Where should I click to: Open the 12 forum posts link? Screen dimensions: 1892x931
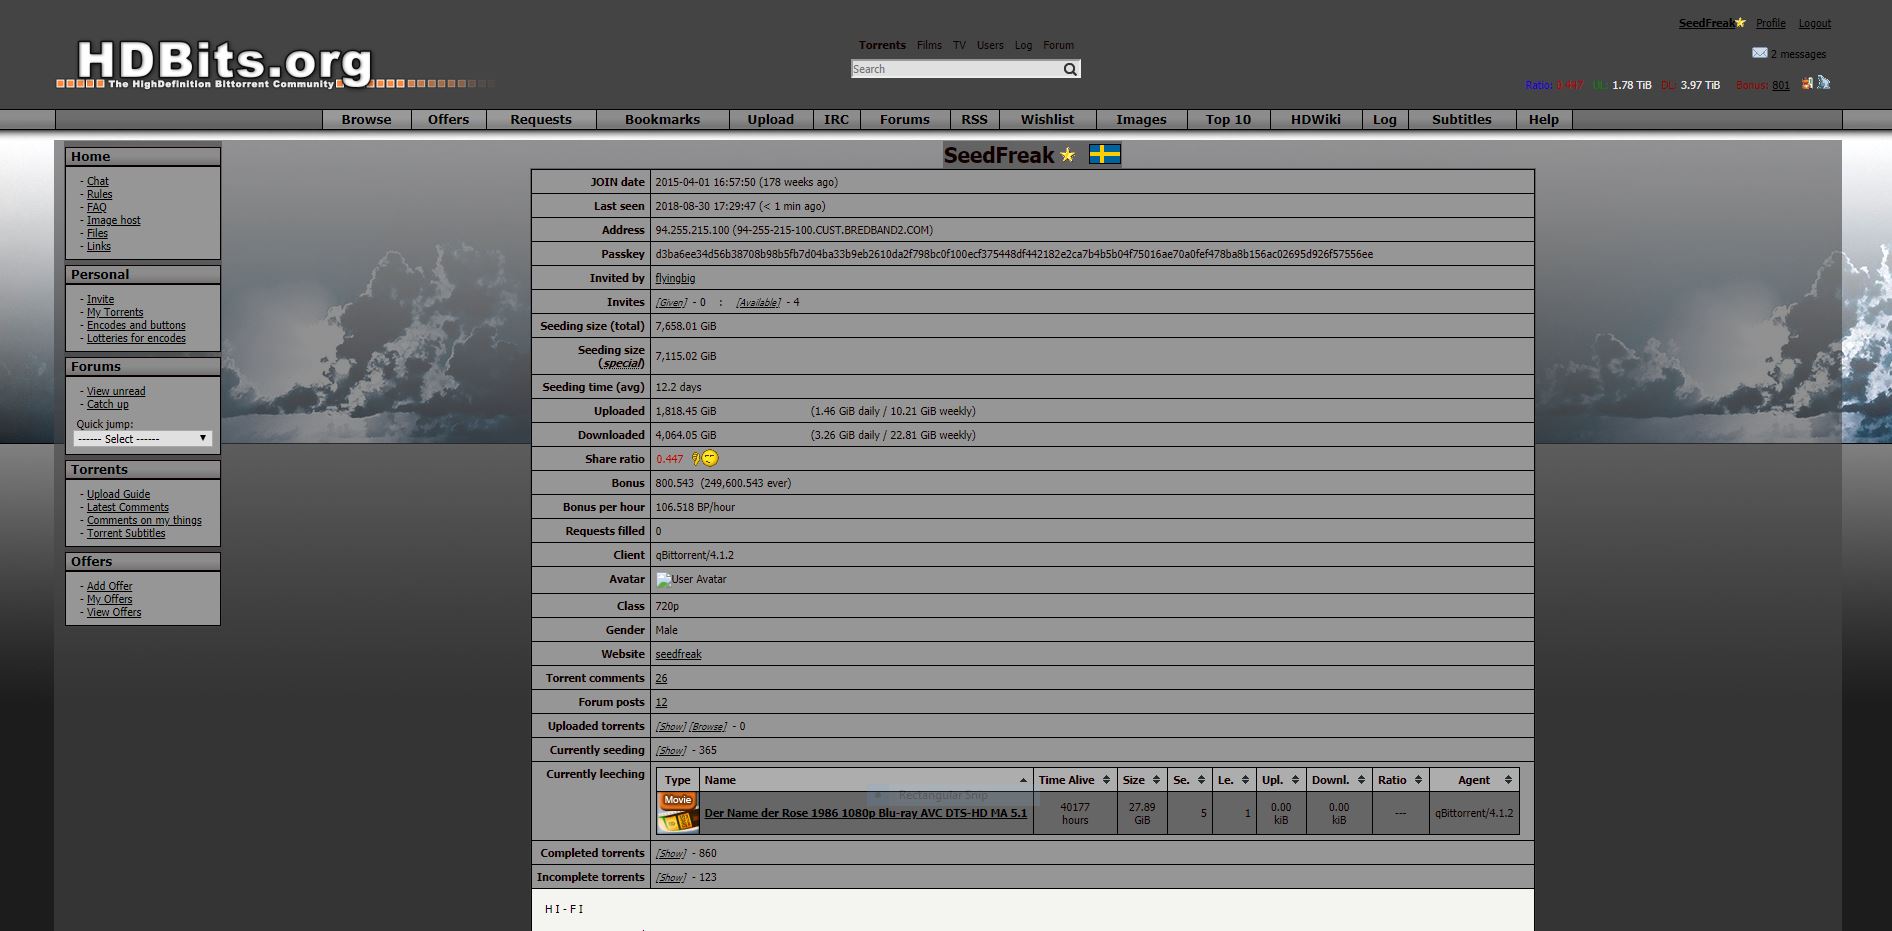coord(661,702)
